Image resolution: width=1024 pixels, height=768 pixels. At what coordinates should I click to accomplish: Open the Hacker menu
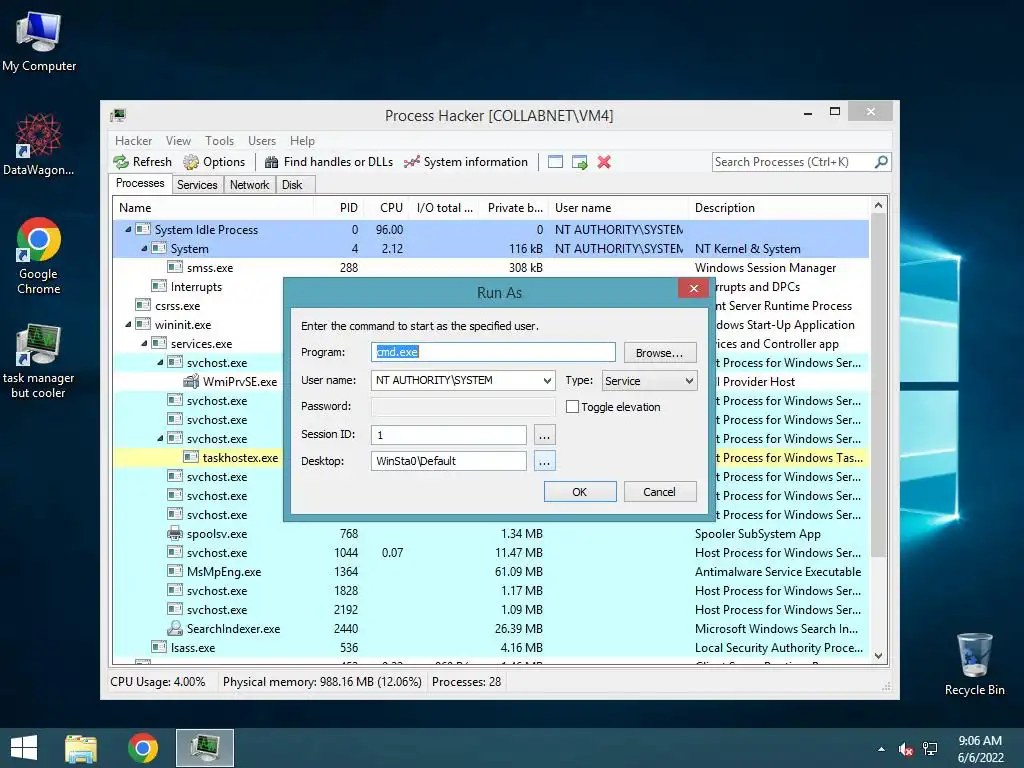tap(133, 140)
